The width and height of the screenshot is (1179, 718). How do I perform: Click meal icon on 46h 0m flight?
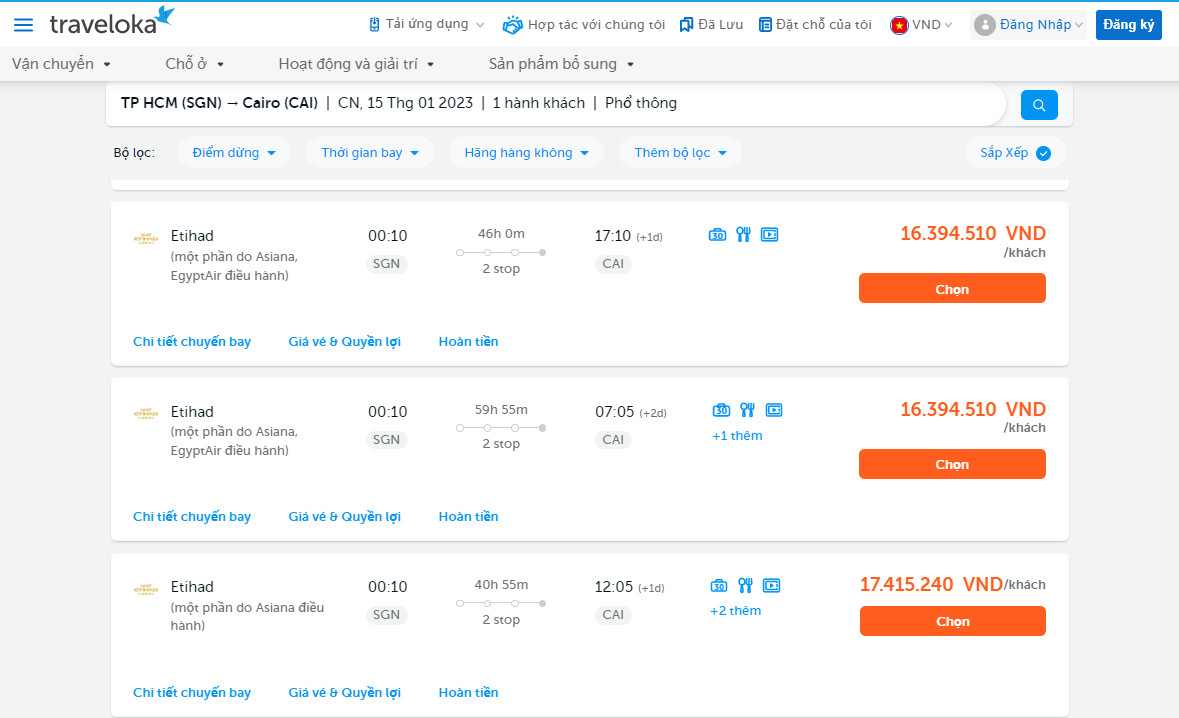pyautogui.click(x=744, y=235)
